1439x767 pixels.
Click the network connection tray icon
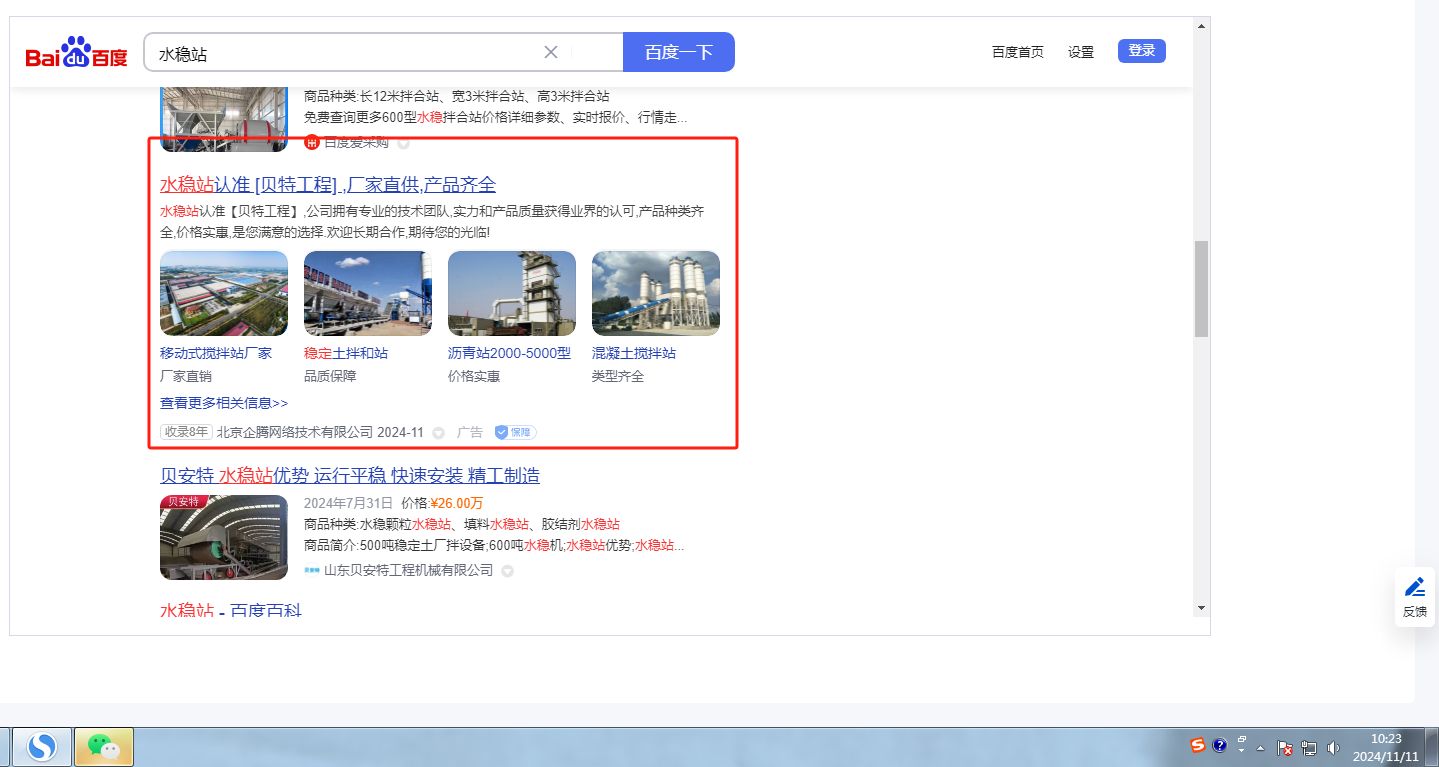click(x=1309, y=747)
